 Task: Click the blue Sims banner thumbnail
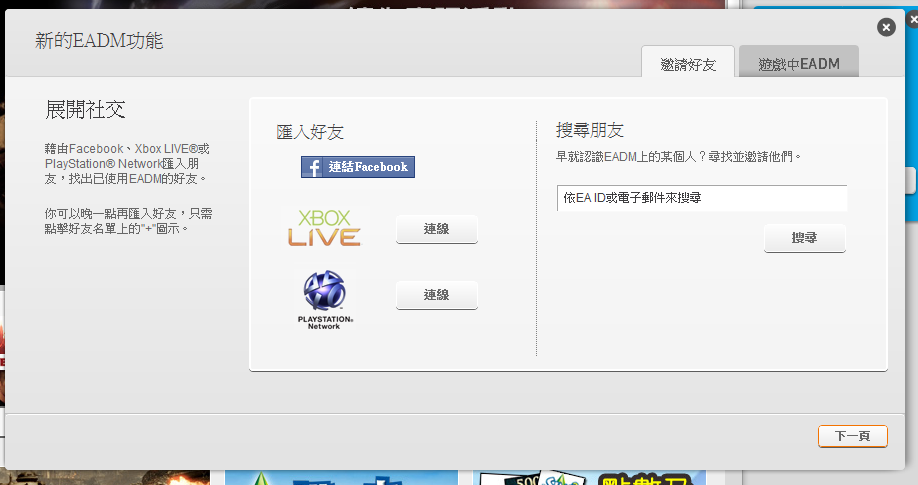pos(330,477)
